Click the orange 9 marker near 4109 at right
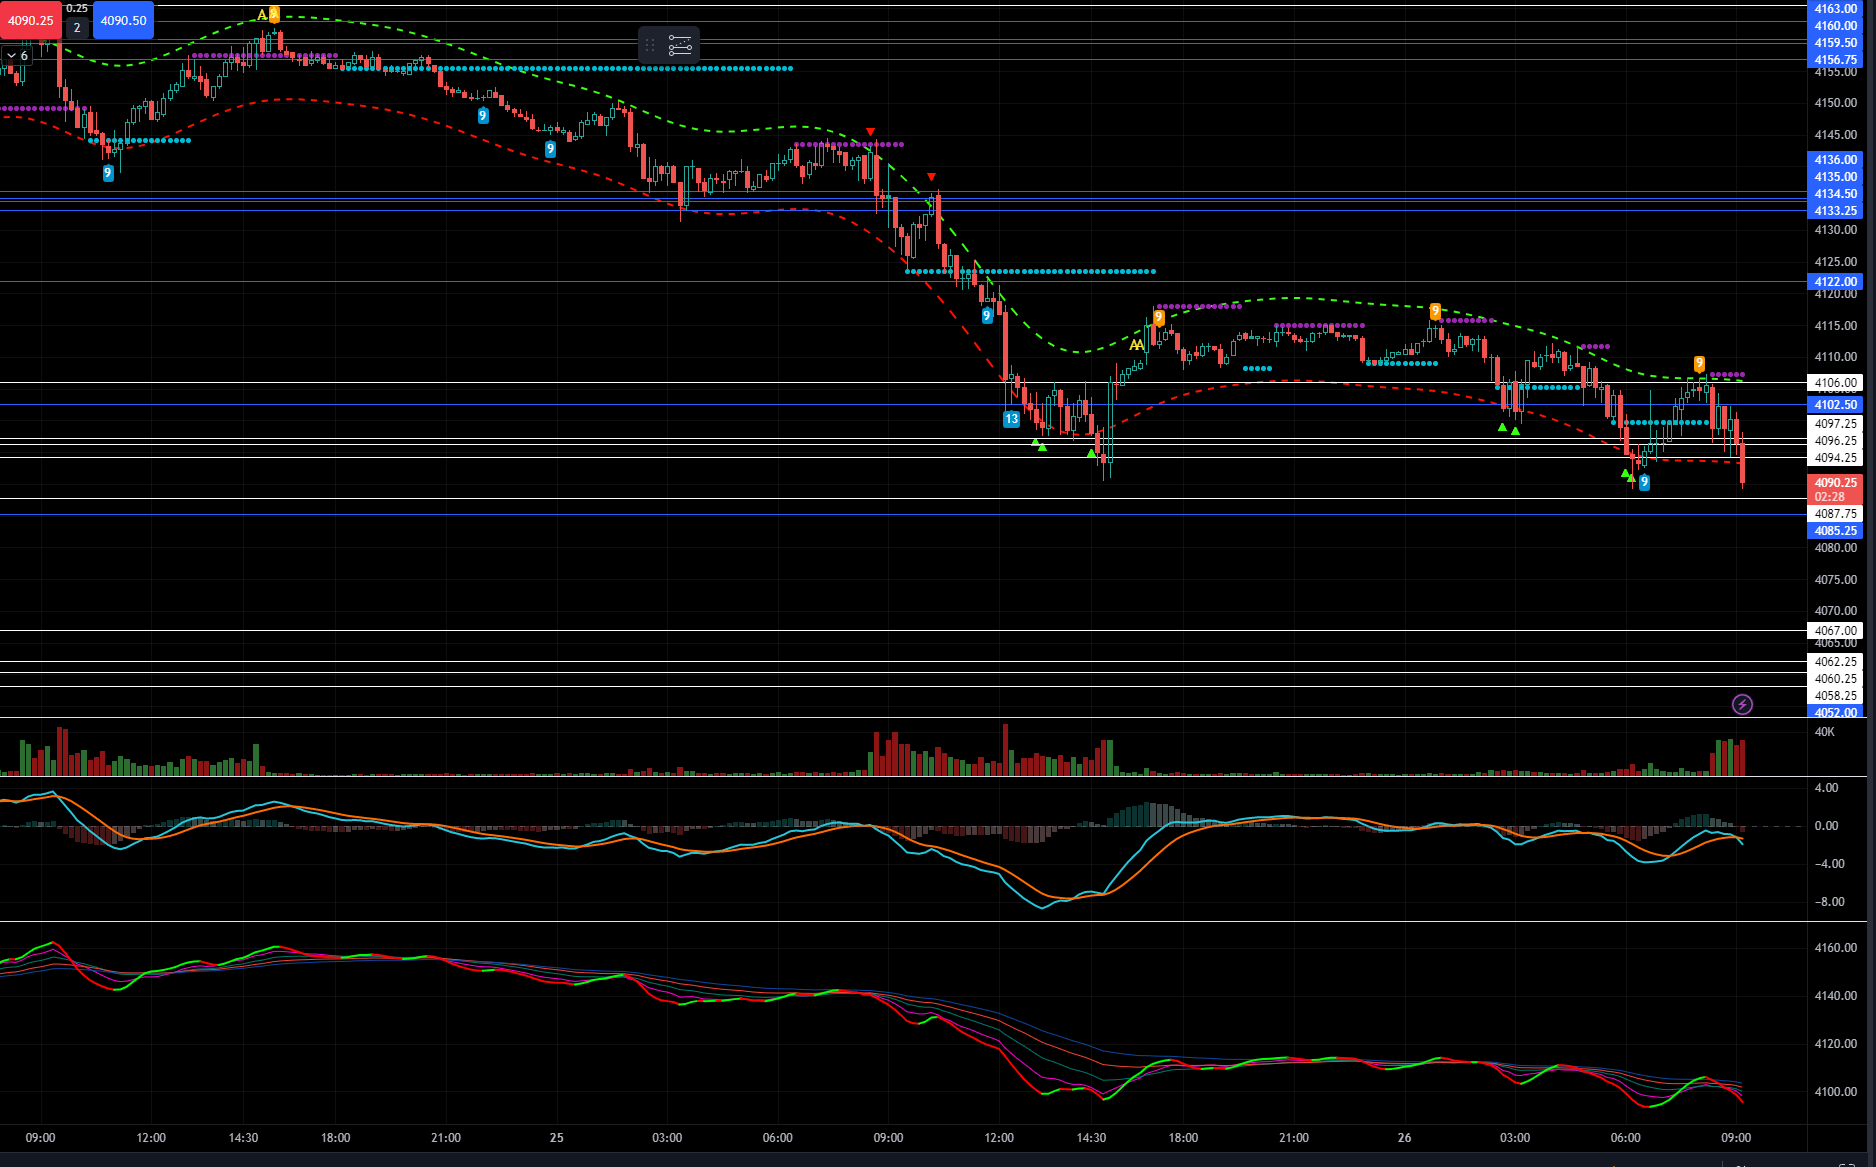The height and width of the screenshot is (1167, 1876). (1699, 363)
